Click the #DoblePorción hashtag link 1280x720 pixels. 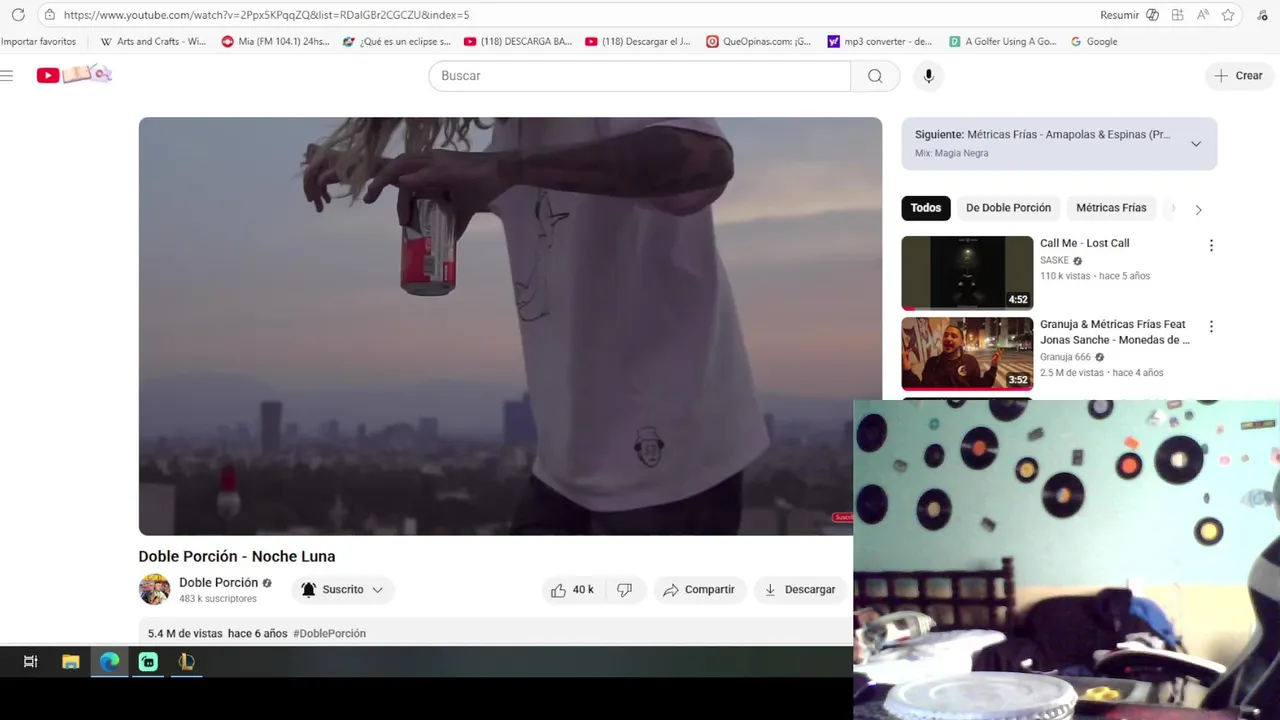329,634
